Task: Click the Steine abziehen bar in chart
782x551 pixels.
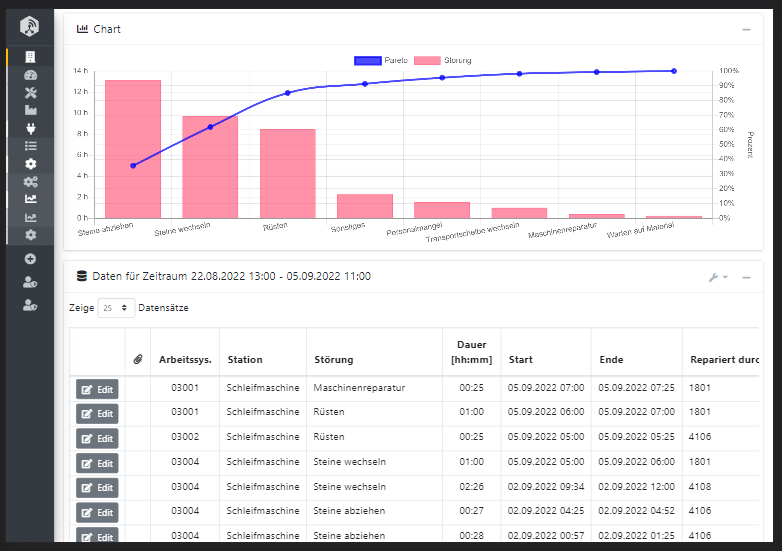Action: pyautogui.click(x=133, y=148)
